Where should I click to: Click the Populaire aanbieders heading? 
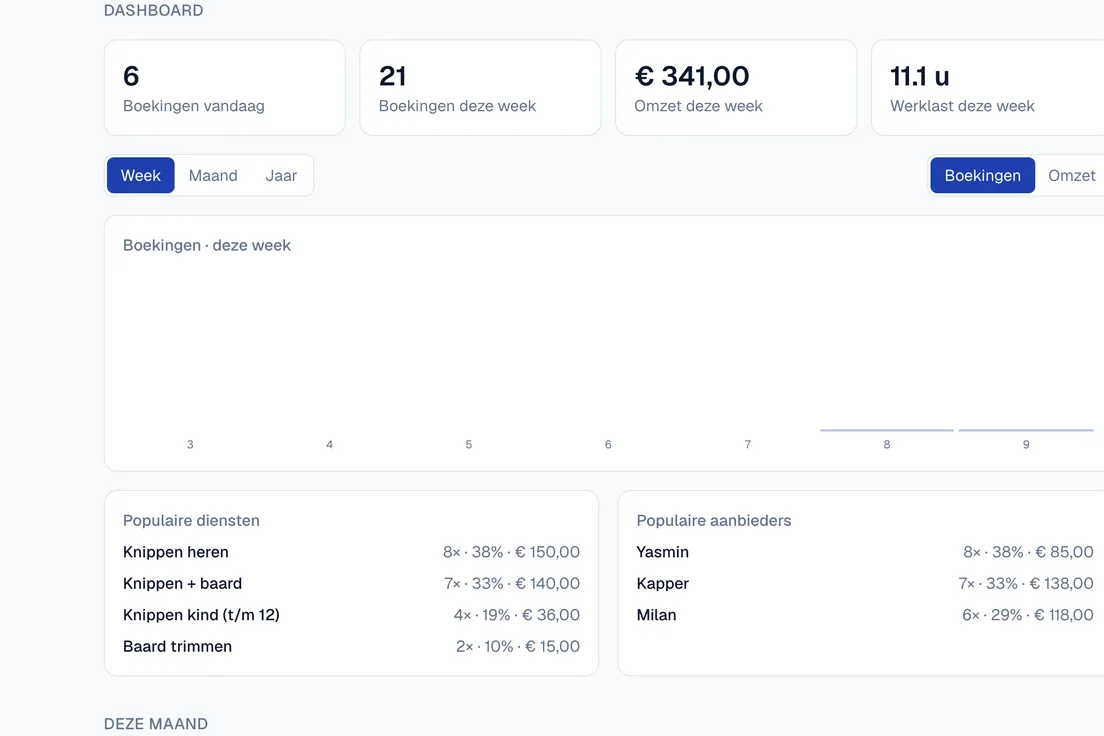click(x=714, y=520)
